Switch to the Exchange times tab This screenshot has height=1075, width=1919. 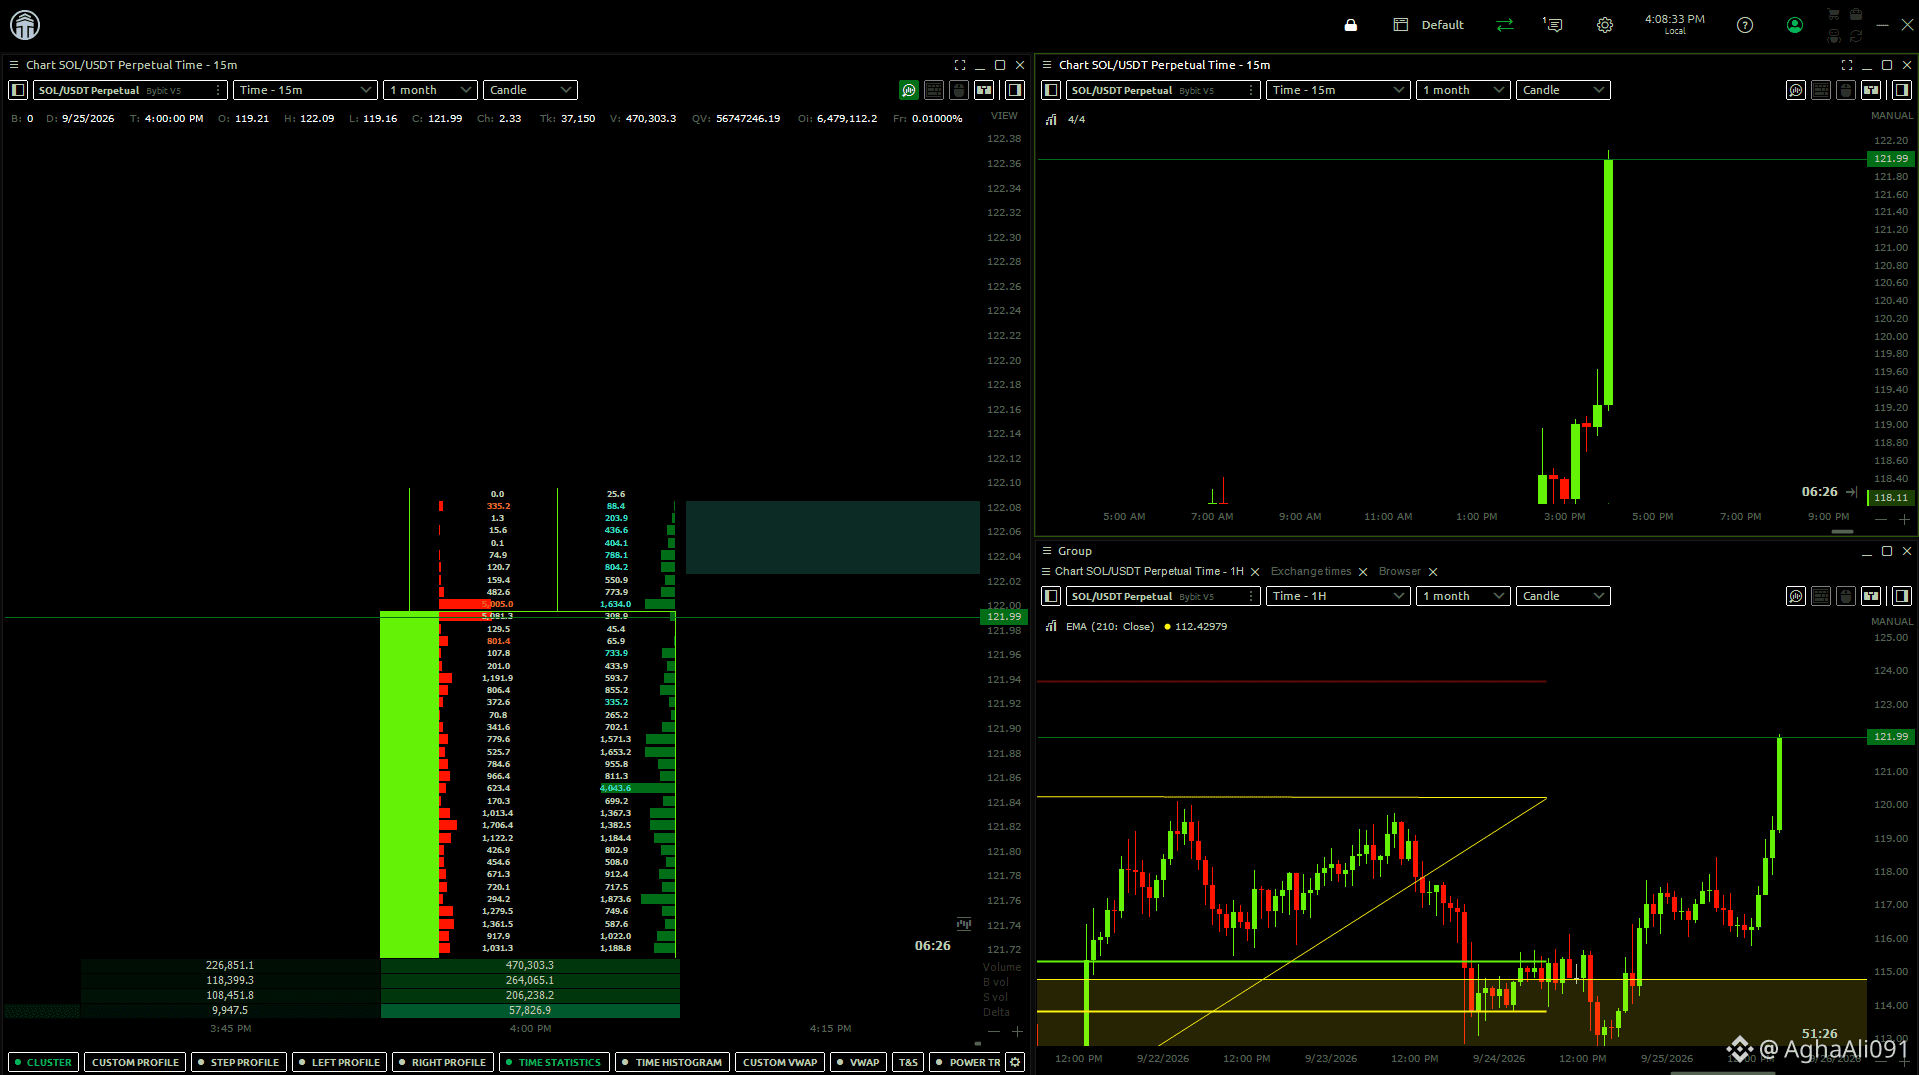1310,572
